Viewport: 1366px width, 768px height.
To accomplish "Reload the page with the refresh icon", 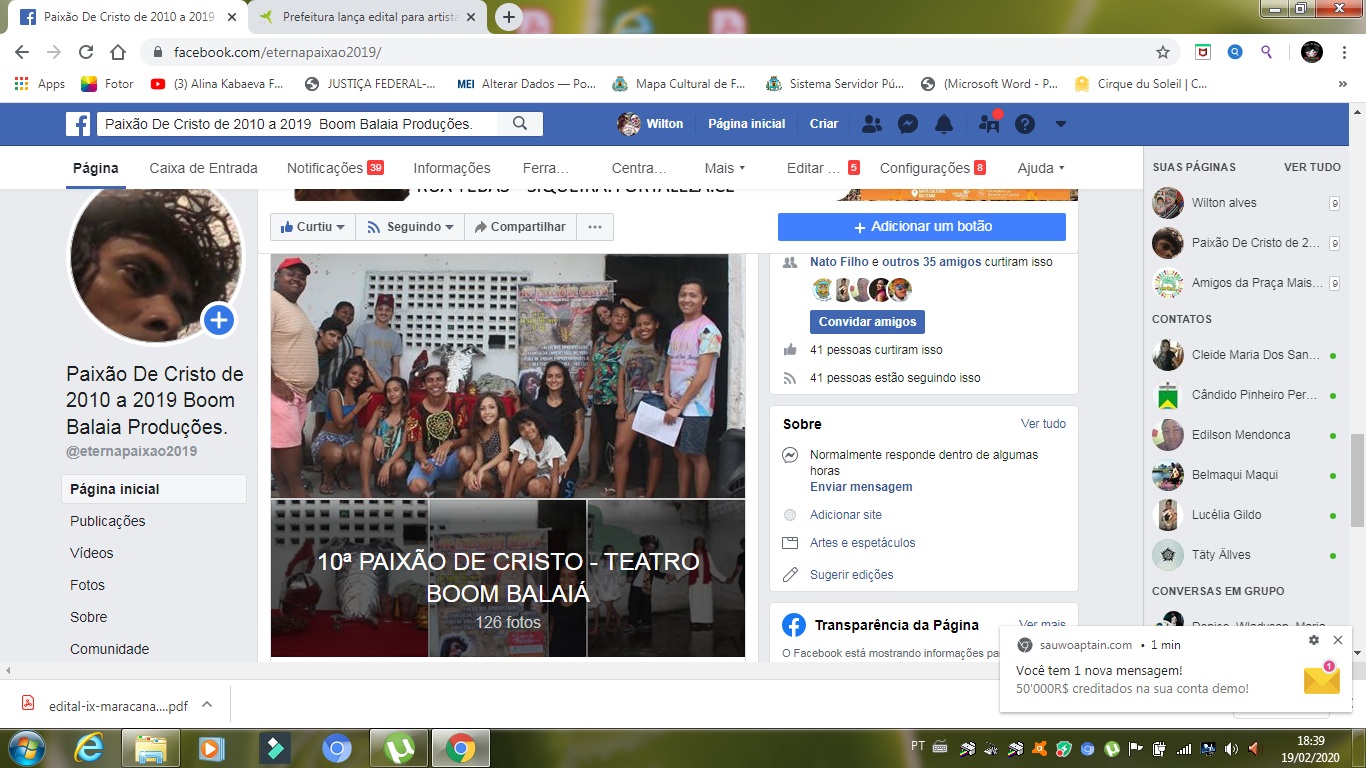I will pos(86,52).
